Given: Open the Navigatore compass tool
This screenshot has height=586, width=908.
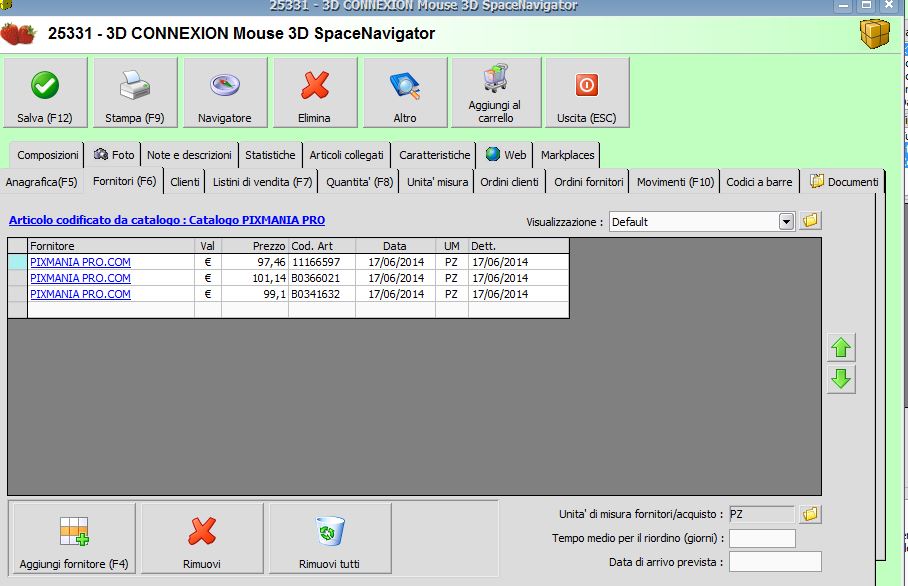Looking at the screenshot, I should 225,93.
